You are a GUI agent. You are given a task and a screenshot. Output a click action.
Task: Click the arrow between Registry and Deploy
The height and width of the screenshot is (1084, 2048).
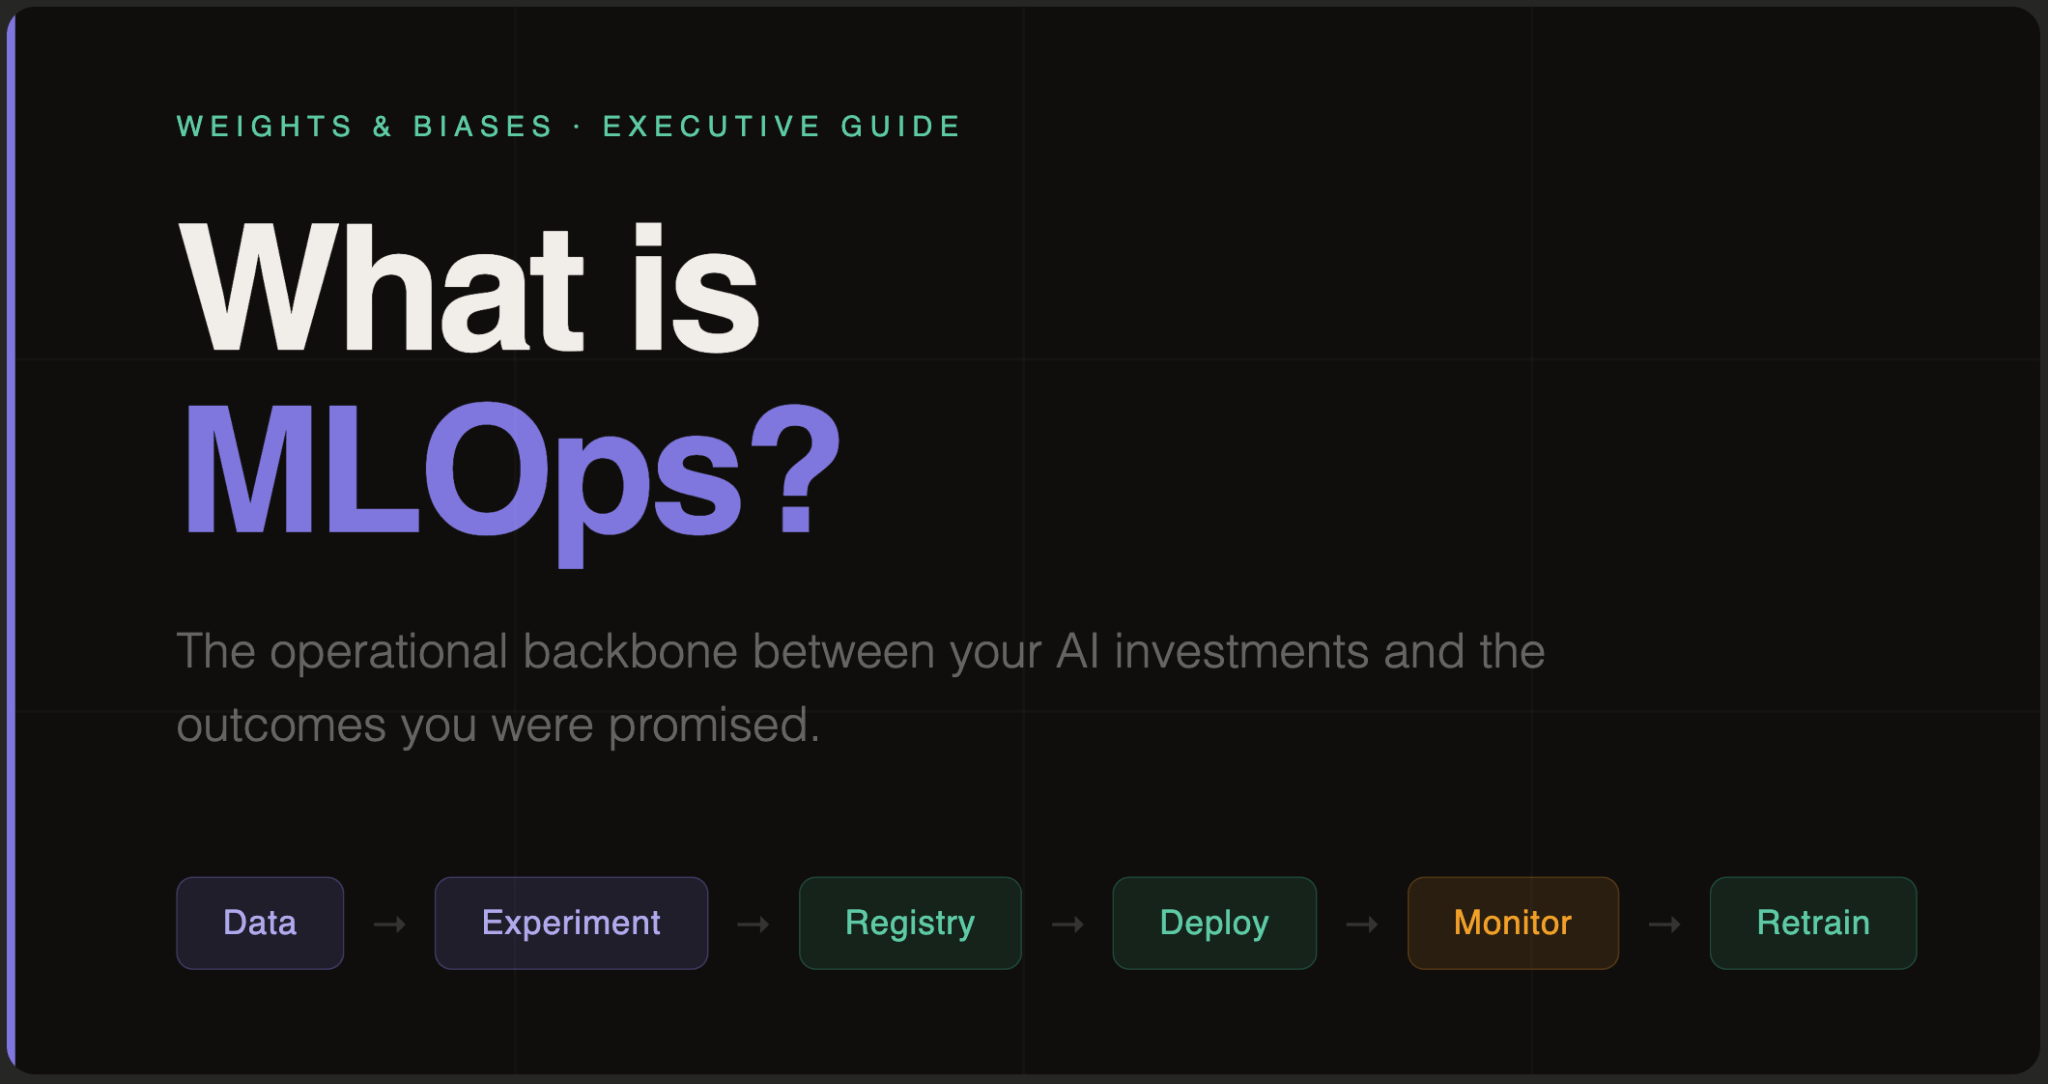[1067, 924]
